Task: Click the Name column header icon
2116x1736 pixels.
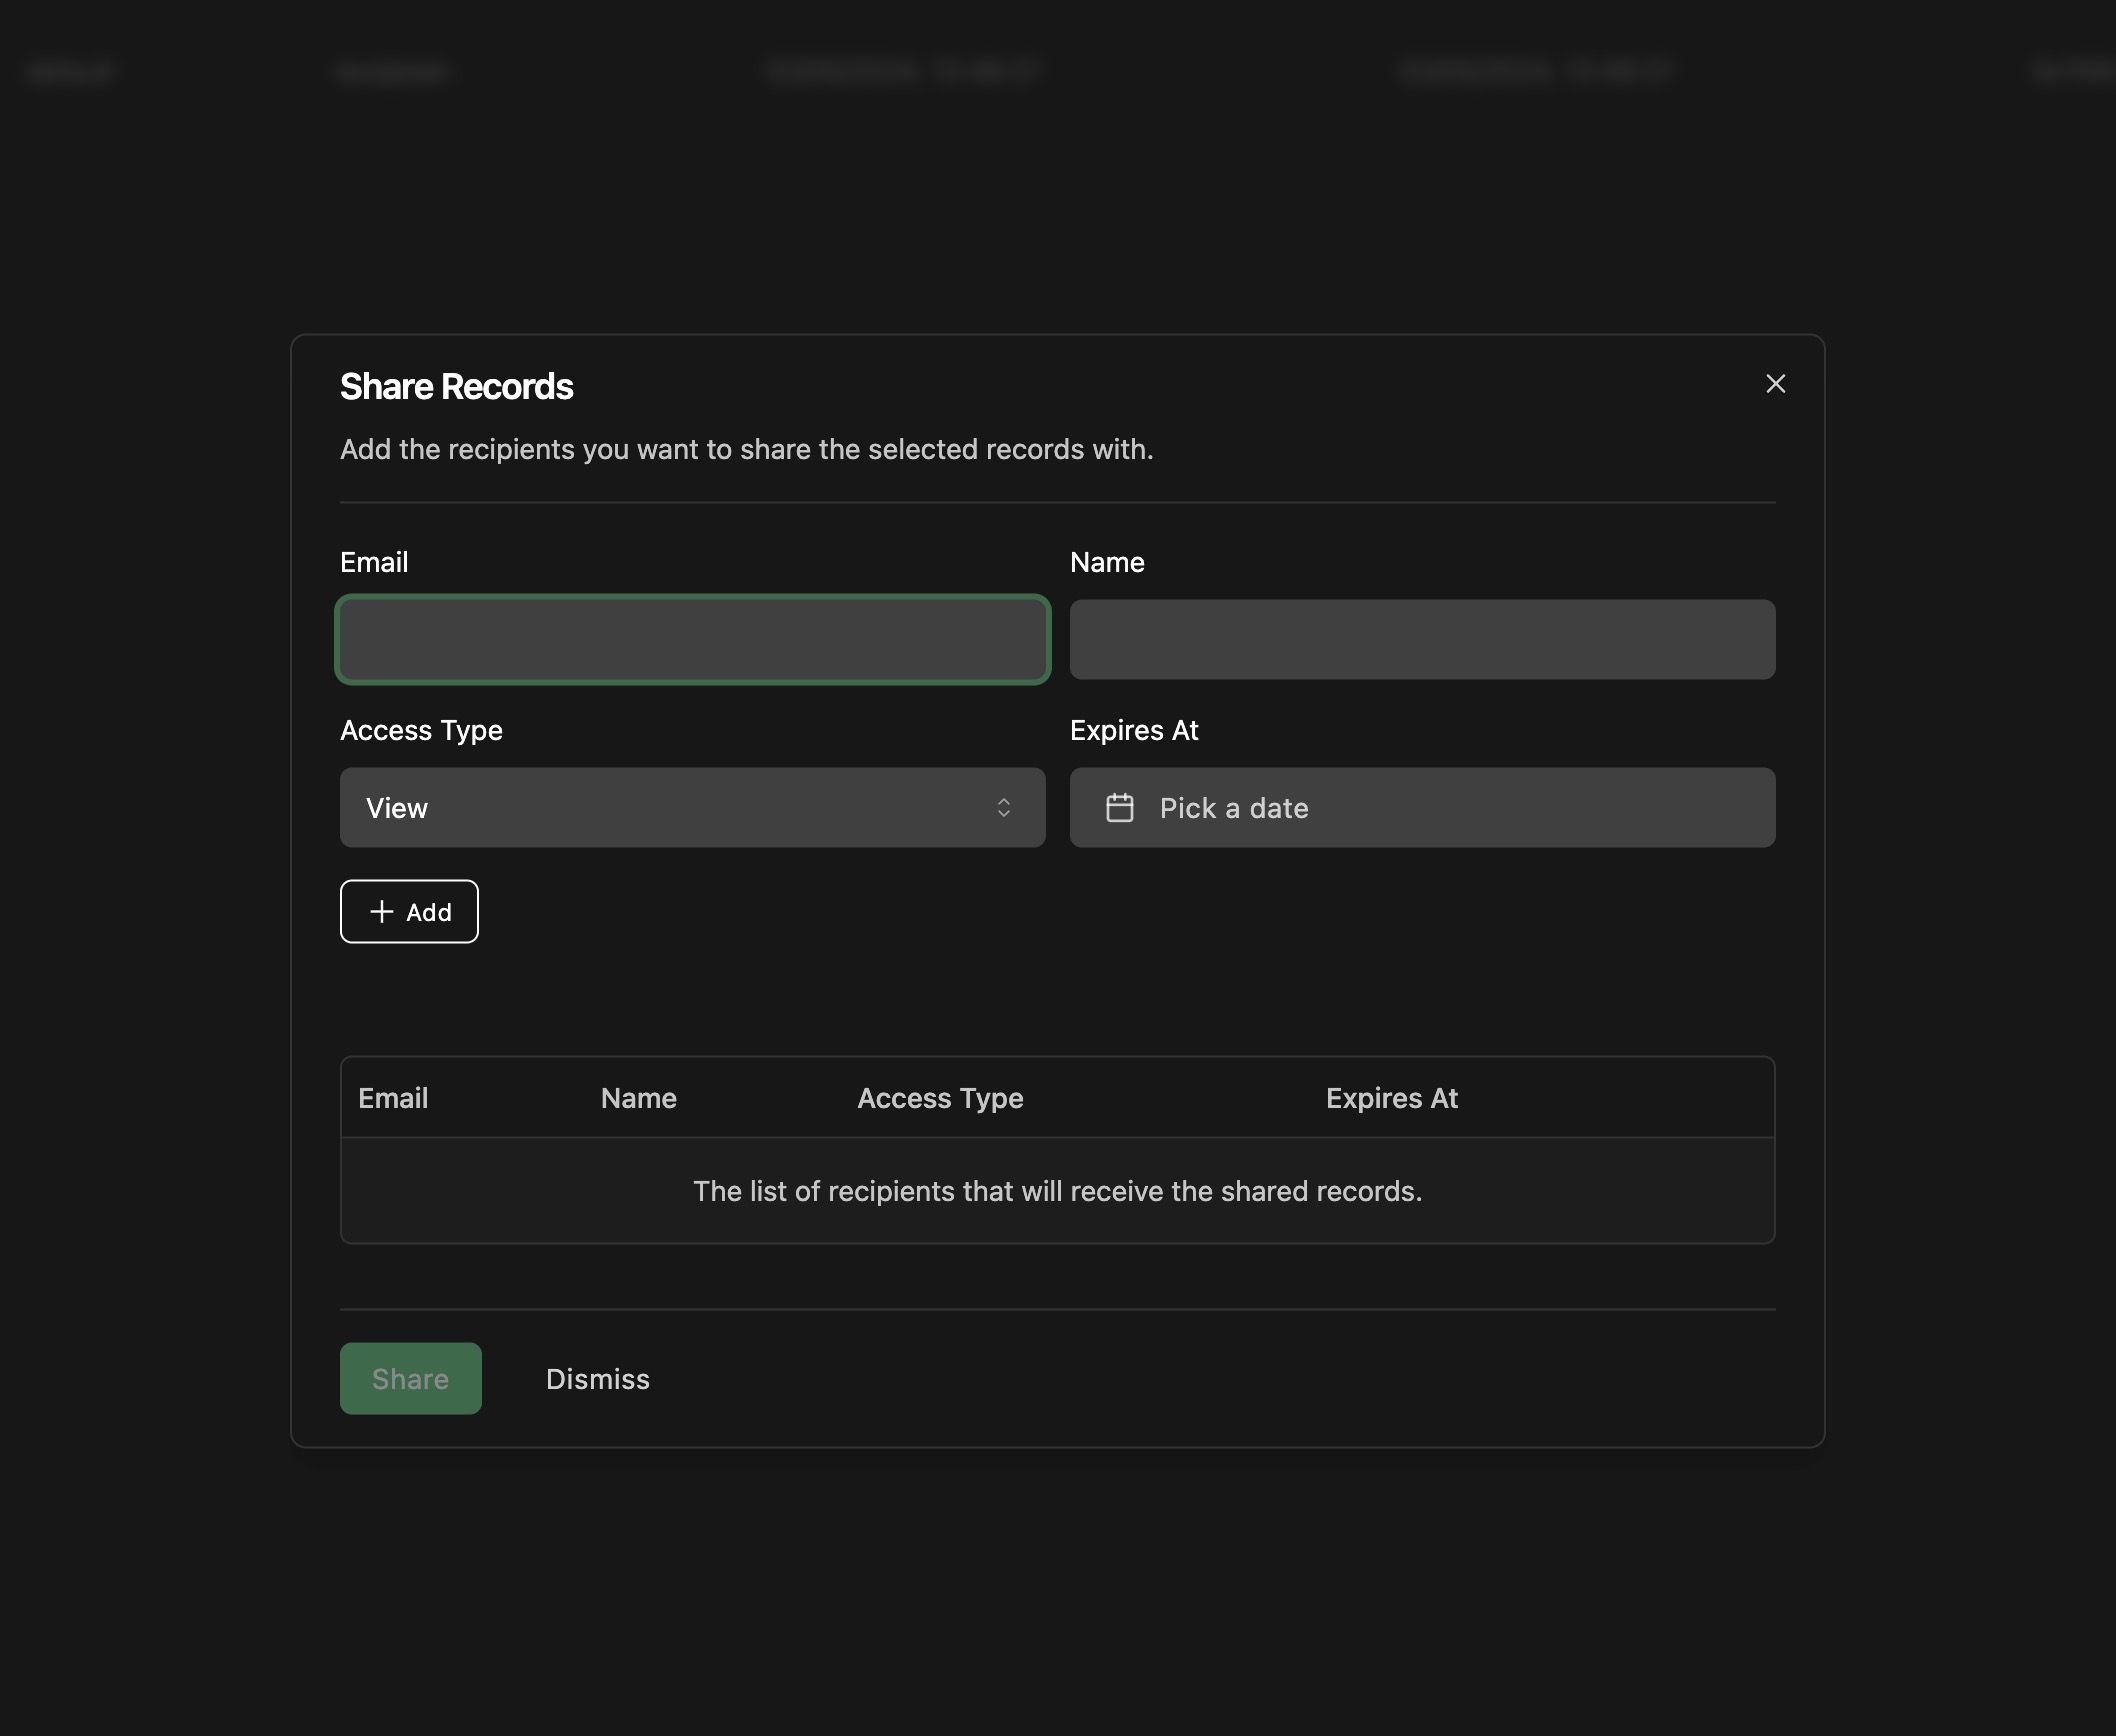Action: pos(638,1096)
